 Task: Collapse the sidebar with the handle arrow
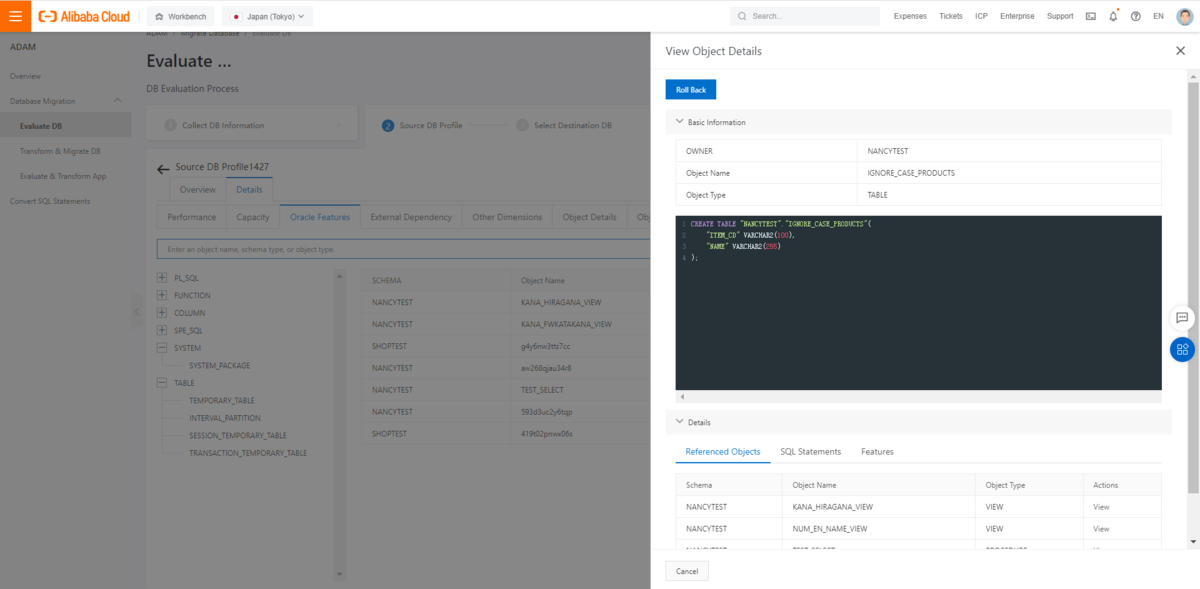click(x=136, y=312)
